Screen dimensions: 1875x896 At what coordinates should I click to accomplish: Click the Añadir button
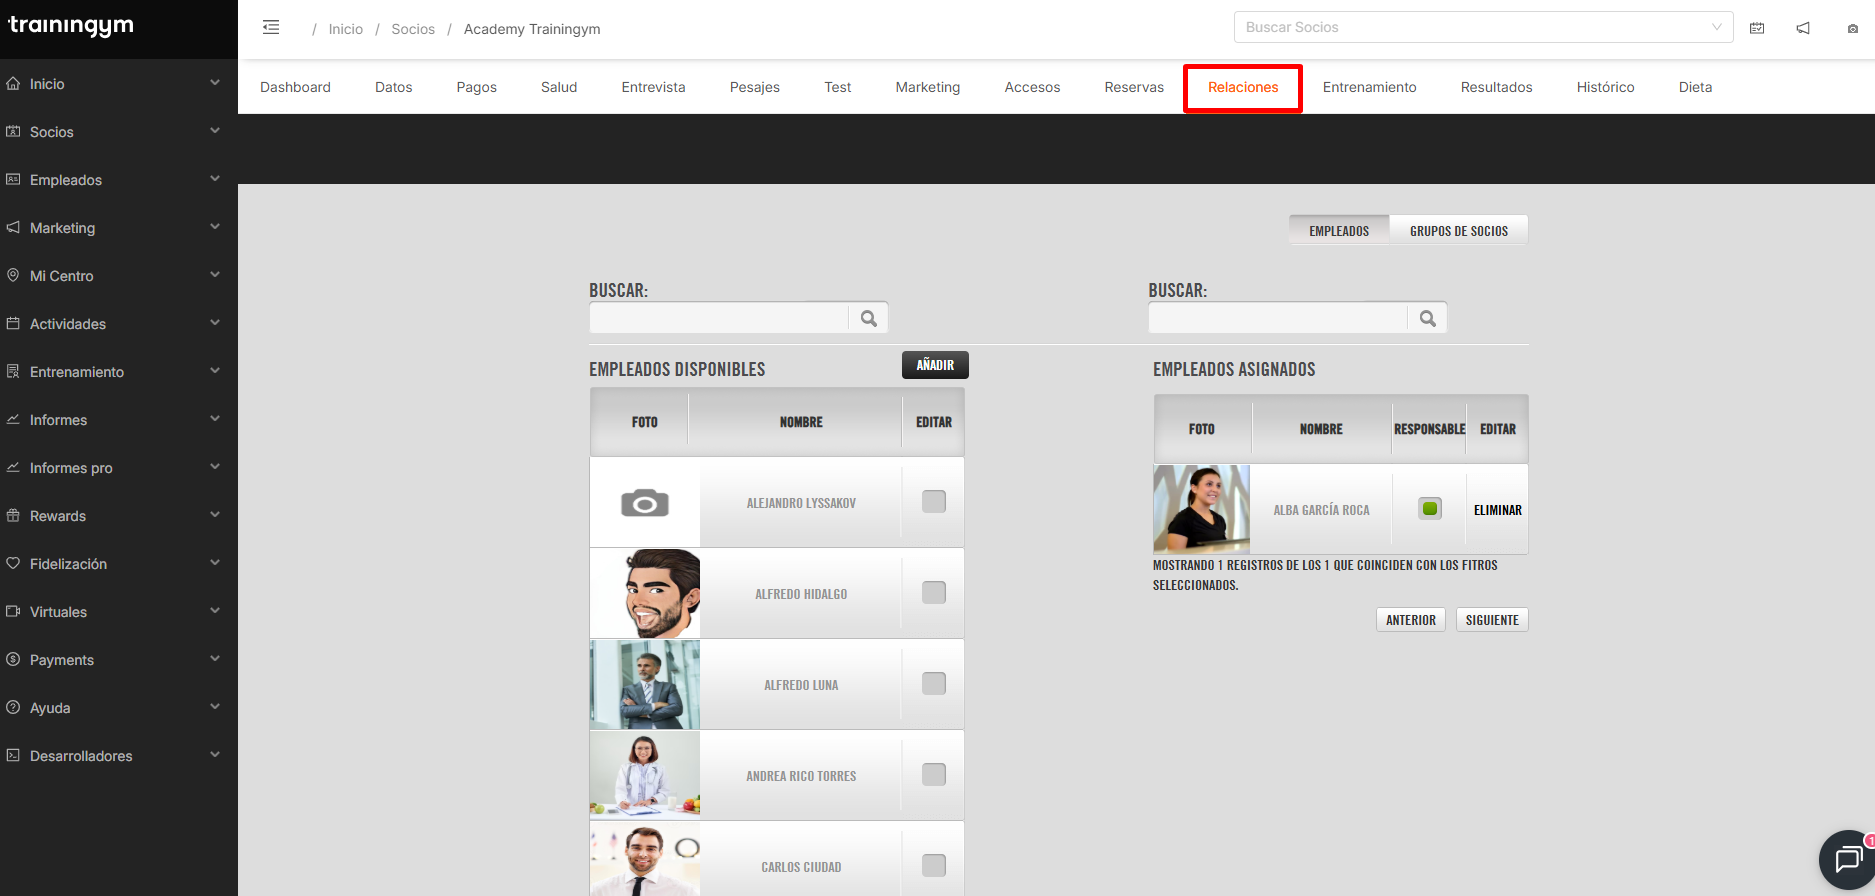tap(935, 365)
